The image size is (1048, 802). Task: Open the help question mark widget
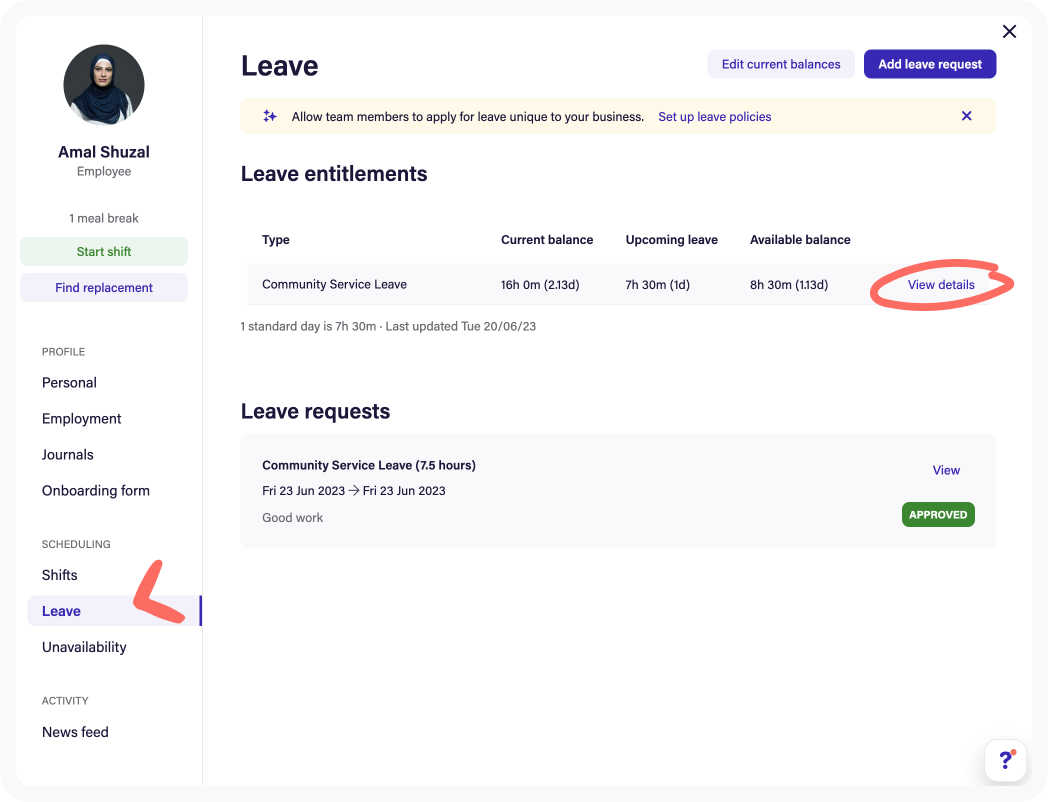tap(1005, 760)
